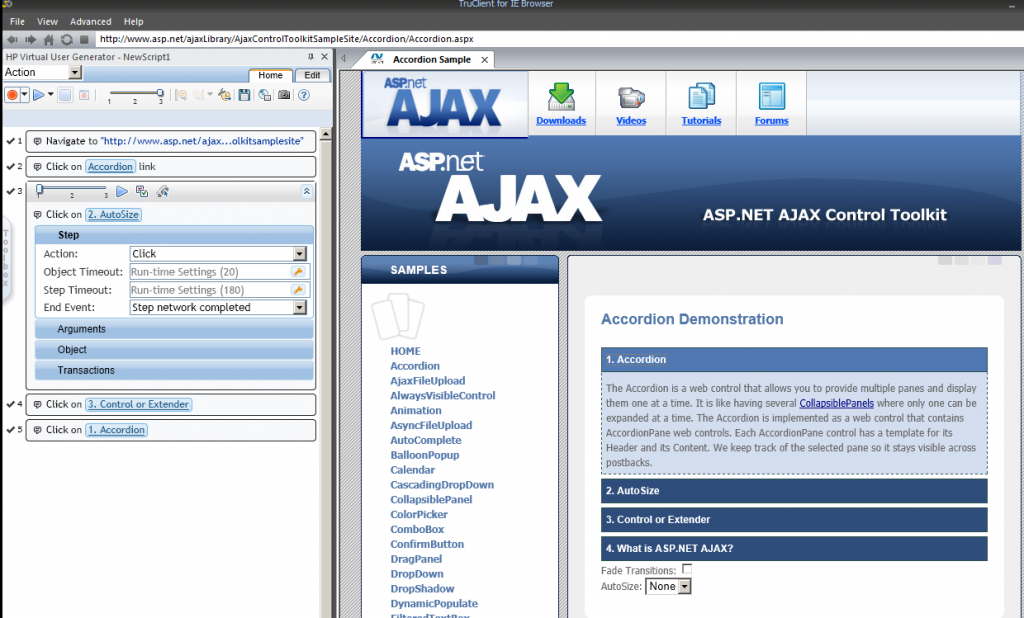Reload the page with the refresh icon
Viewport: 1024px width, 618px height.
point(67,39)
